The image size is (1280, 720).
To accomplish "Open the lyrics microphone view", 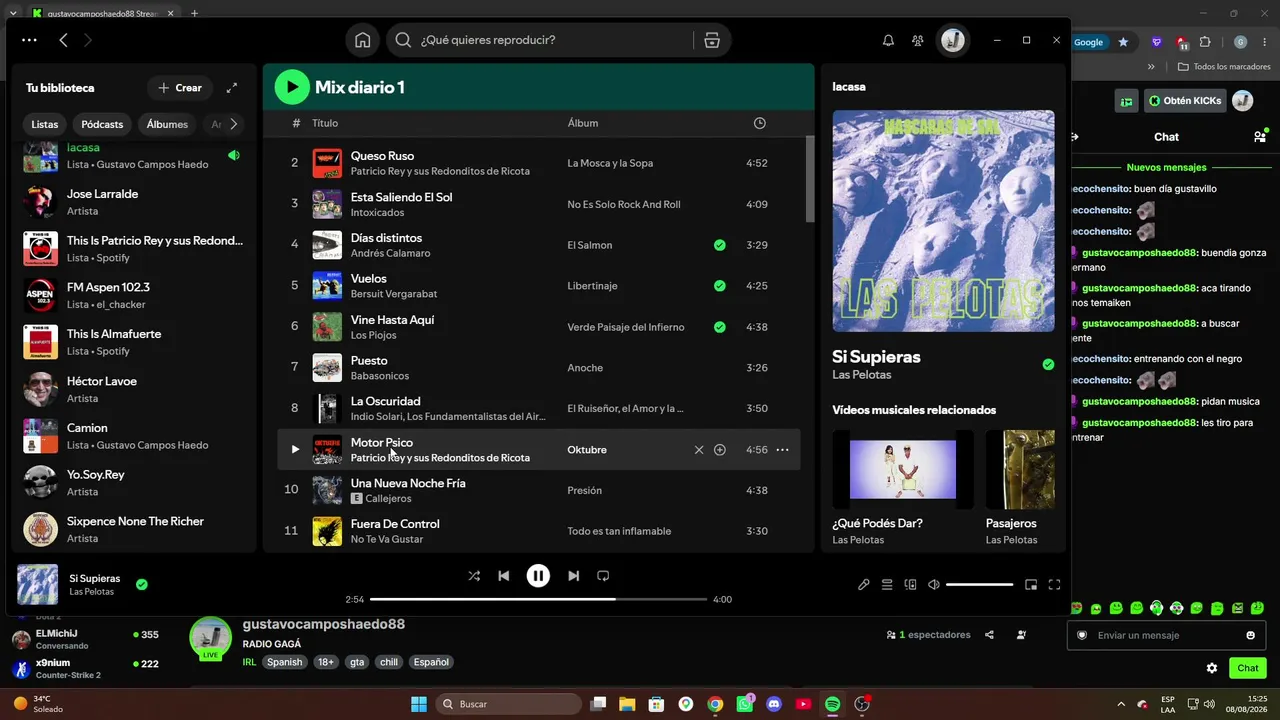I will (x=864, y=585).
